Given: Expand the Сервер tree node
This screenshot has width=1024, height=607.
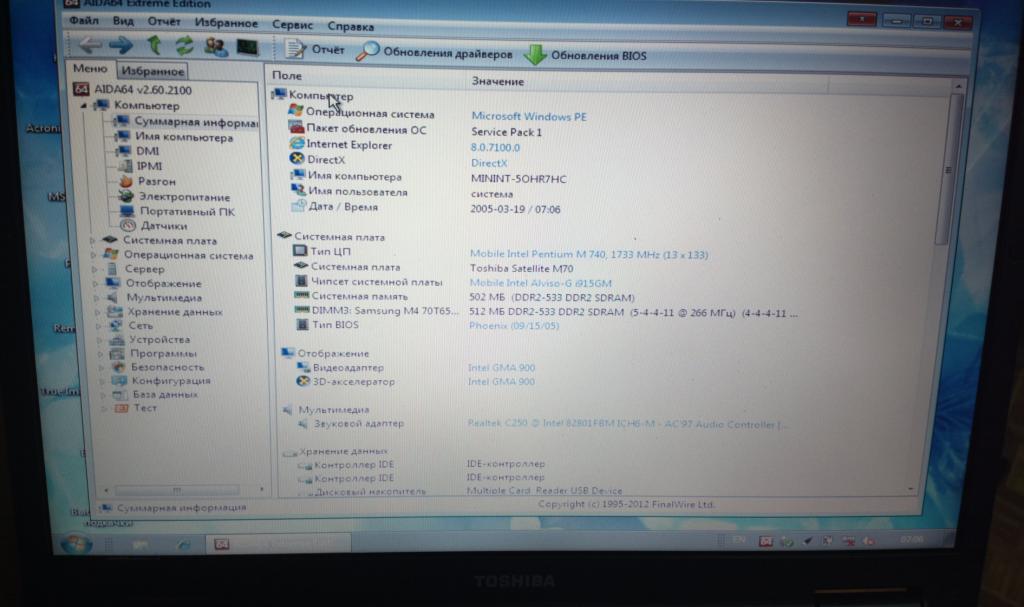Looking at the screenshot, I should [95, 269].
